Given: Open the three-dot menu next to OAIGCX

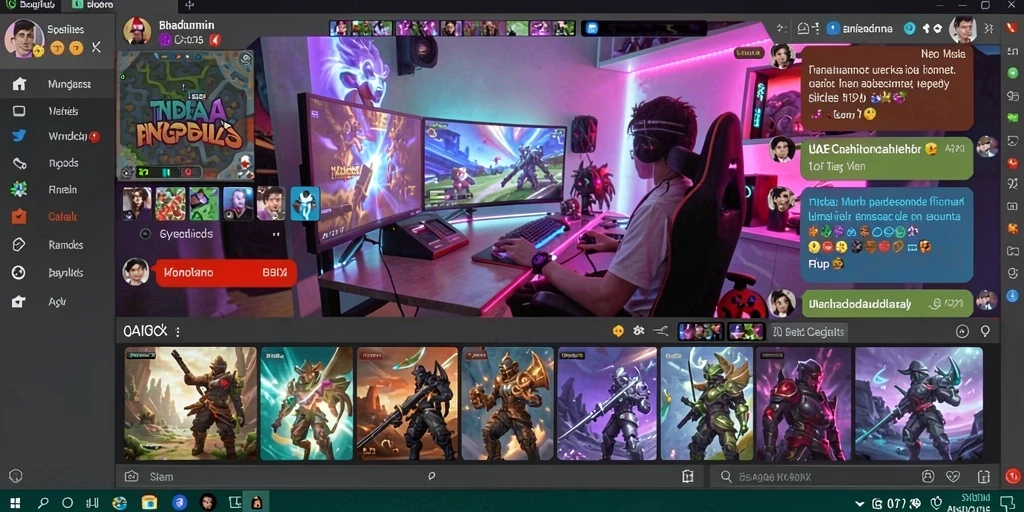Looking at the screenshot, I should point(178,332).
